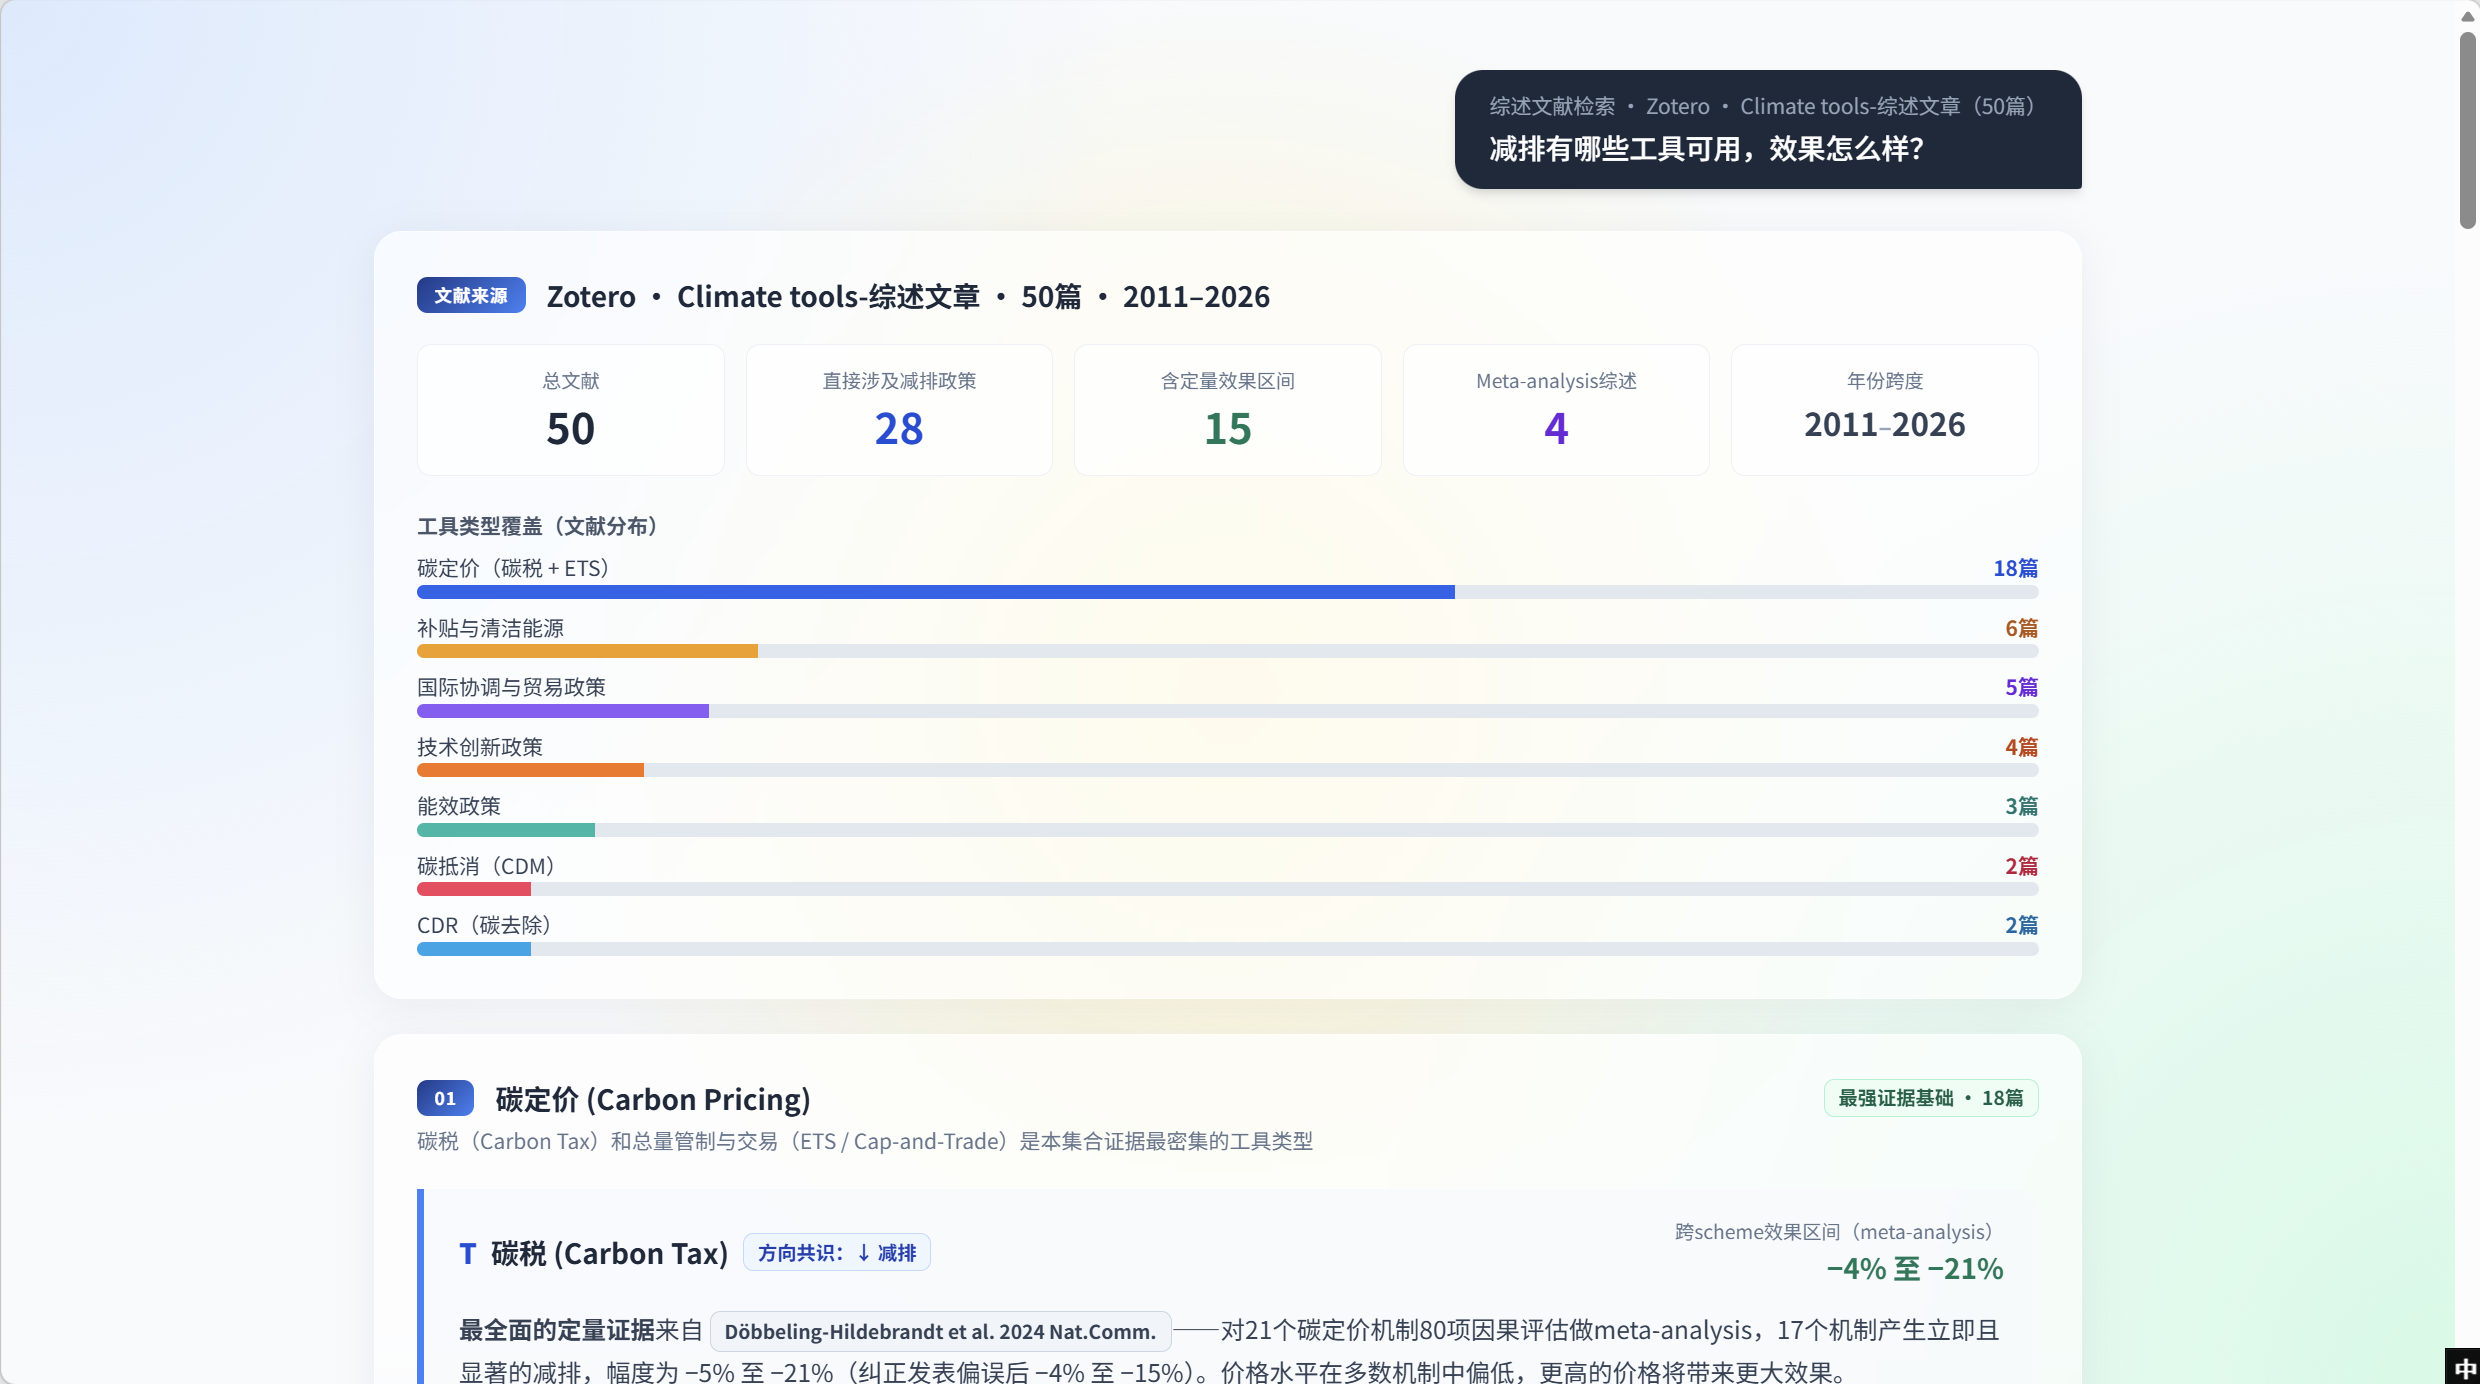
Task: Click the IME 中 indicator icon
Action: point(2463,1367)
